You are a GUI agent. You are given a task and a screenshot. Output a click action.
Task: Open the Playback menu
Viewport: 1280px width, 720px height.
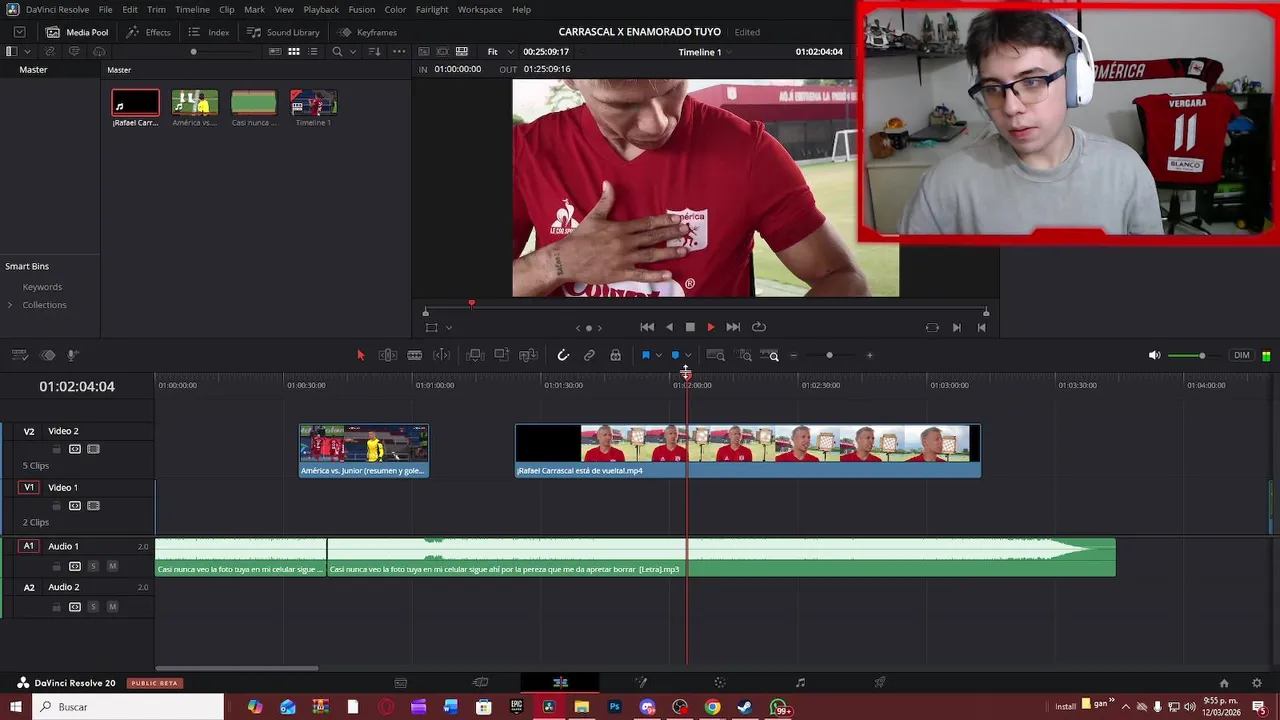(x=321, y=9)
